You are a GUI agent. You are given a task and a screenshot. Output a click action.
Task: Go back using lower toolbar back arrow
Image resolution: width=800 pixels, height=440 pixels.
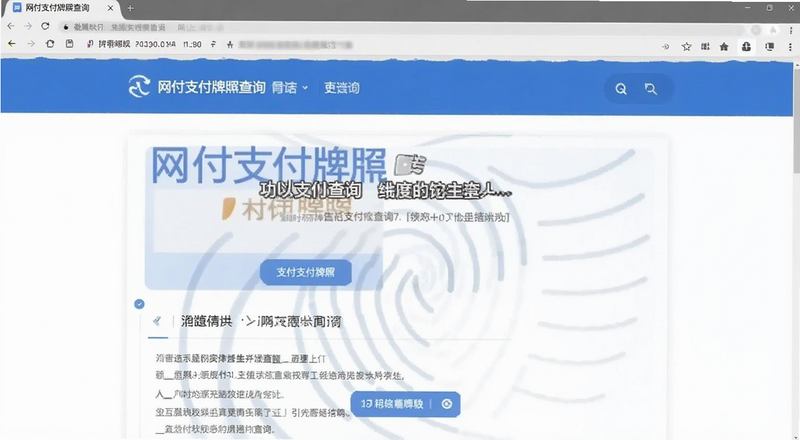click(x=12, y=44)
